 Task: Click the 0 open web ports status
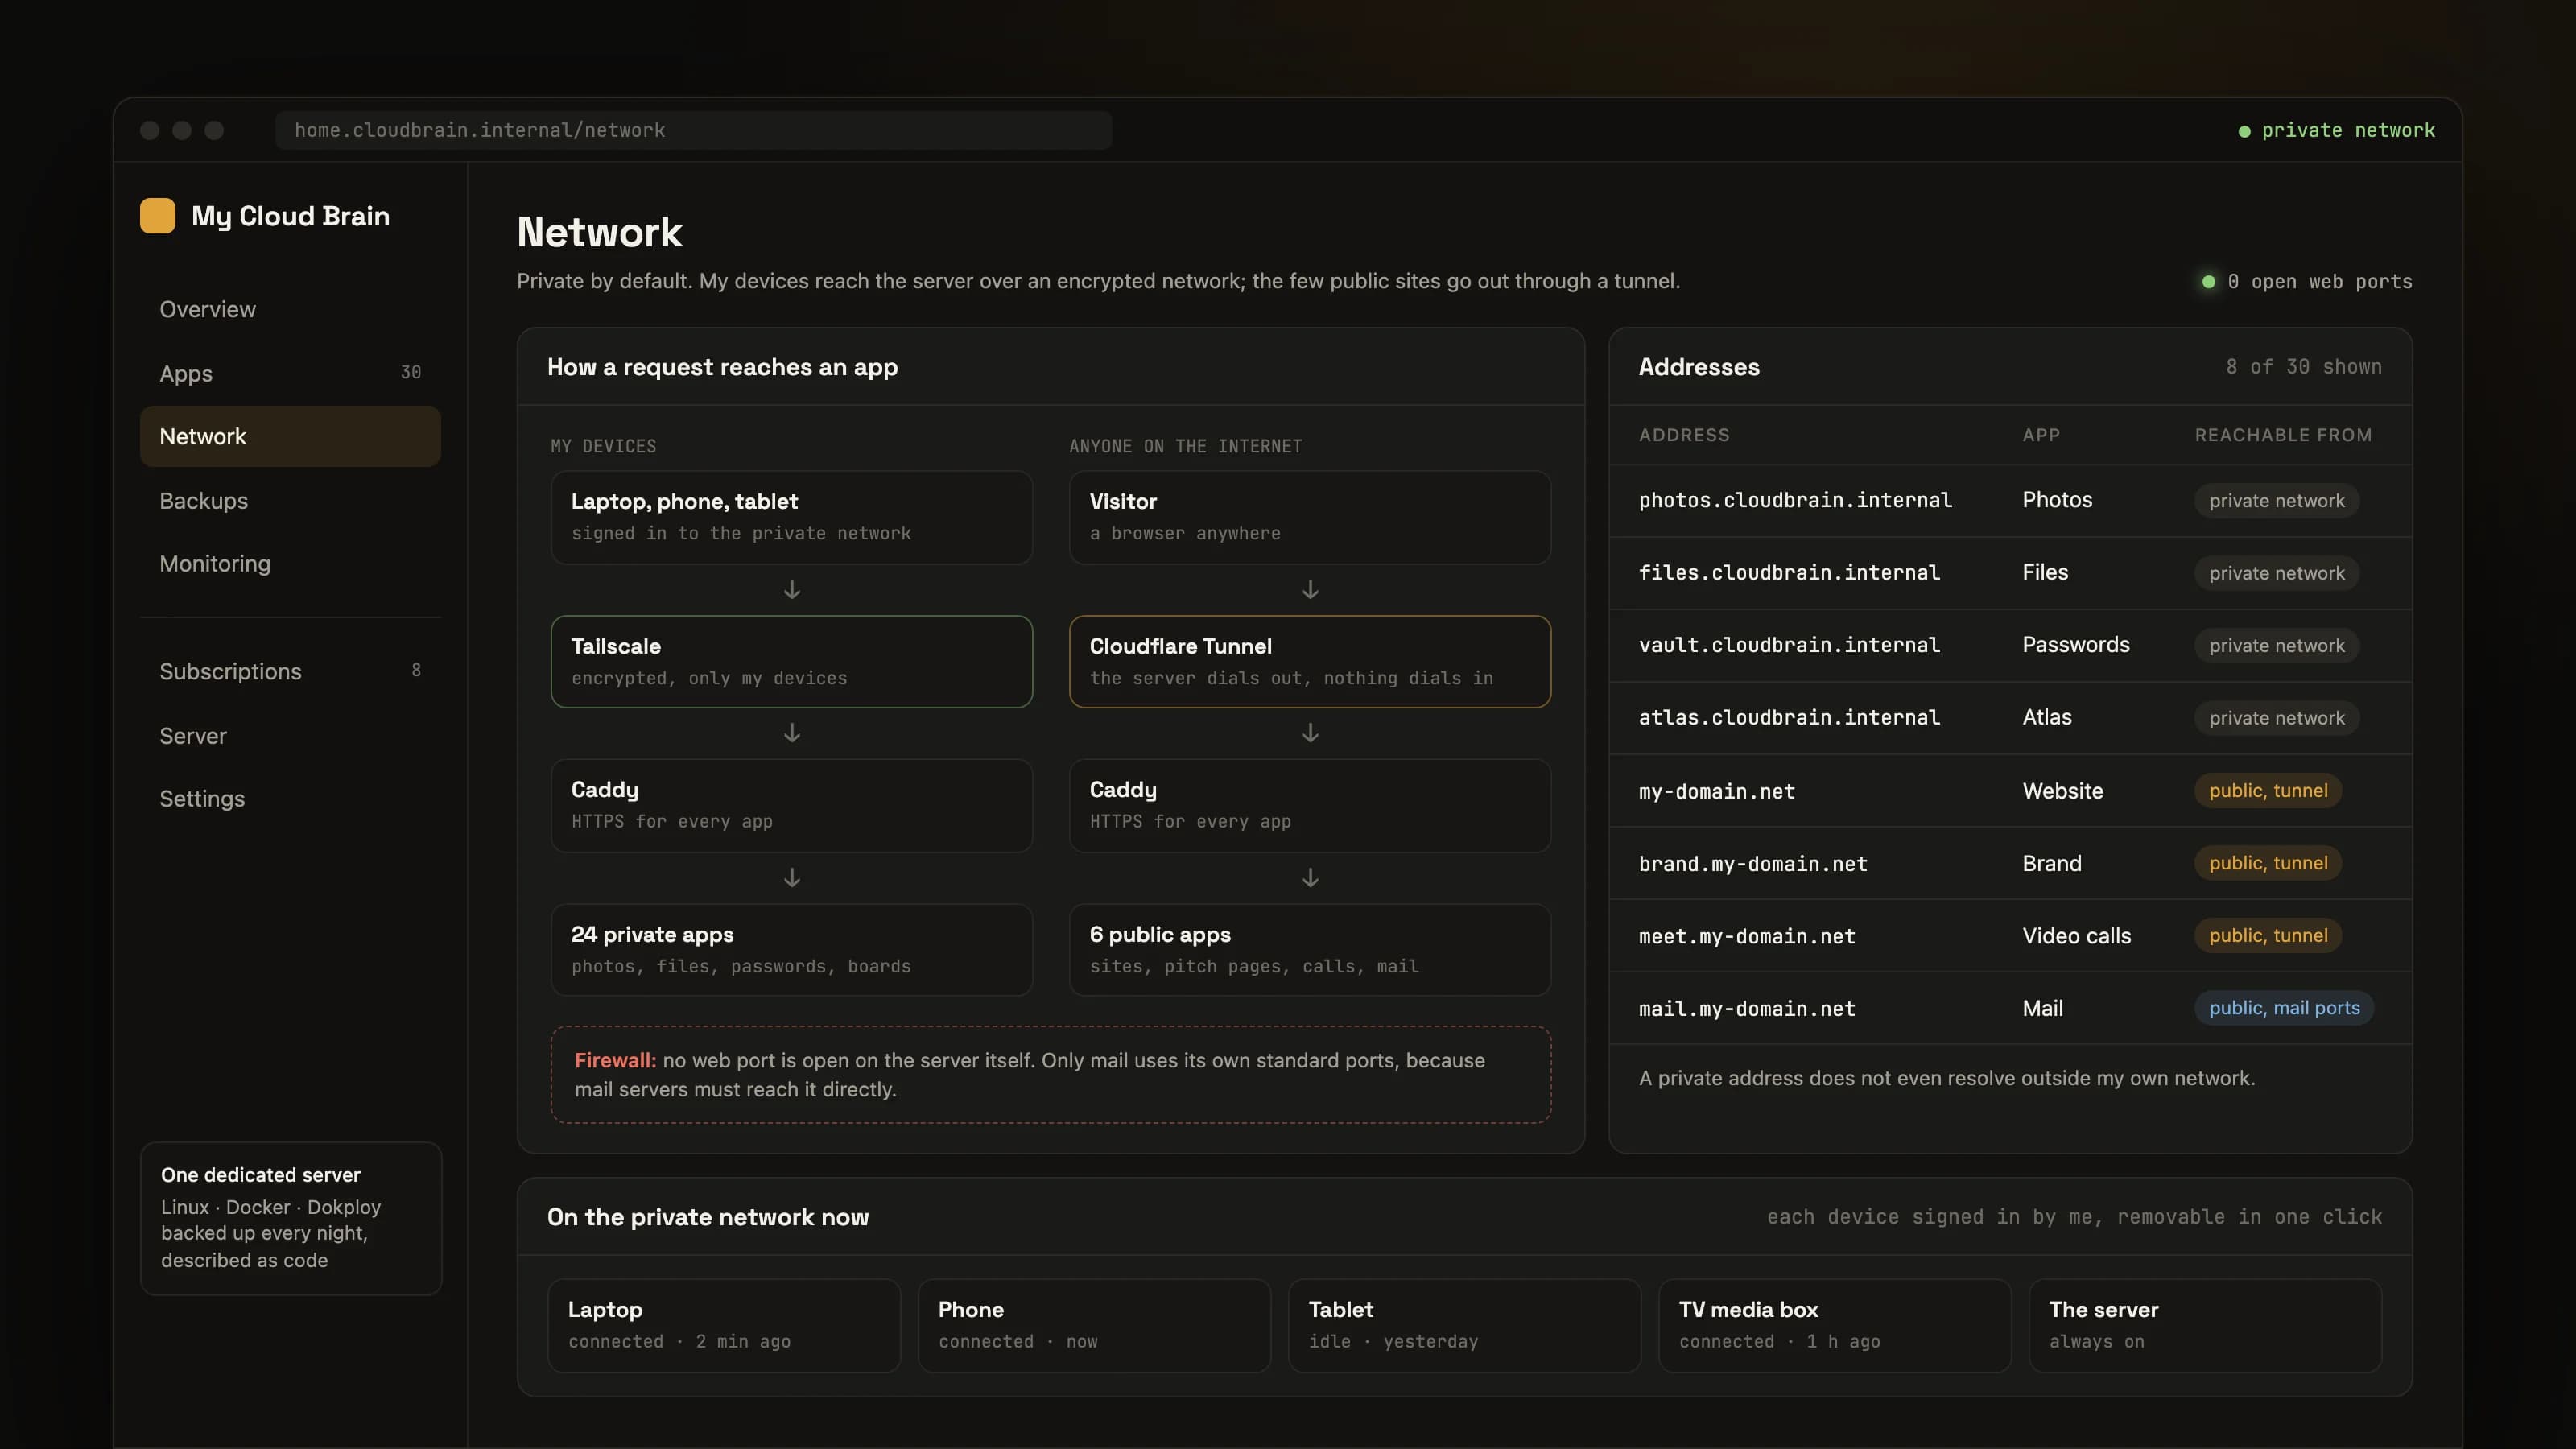click(2307, 282)
